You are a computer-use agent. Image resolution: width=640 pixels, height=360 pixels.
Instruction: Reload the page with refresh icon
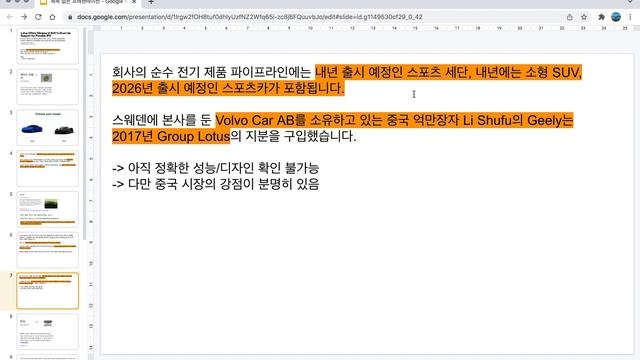point(38,17)
